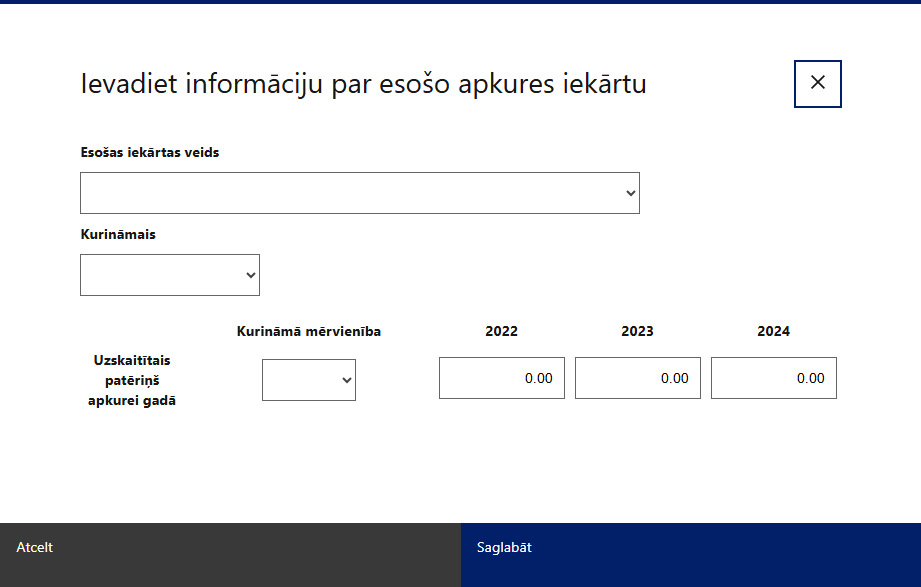
Task: Click the 2023 consumption value field
Action: (638, 378)
